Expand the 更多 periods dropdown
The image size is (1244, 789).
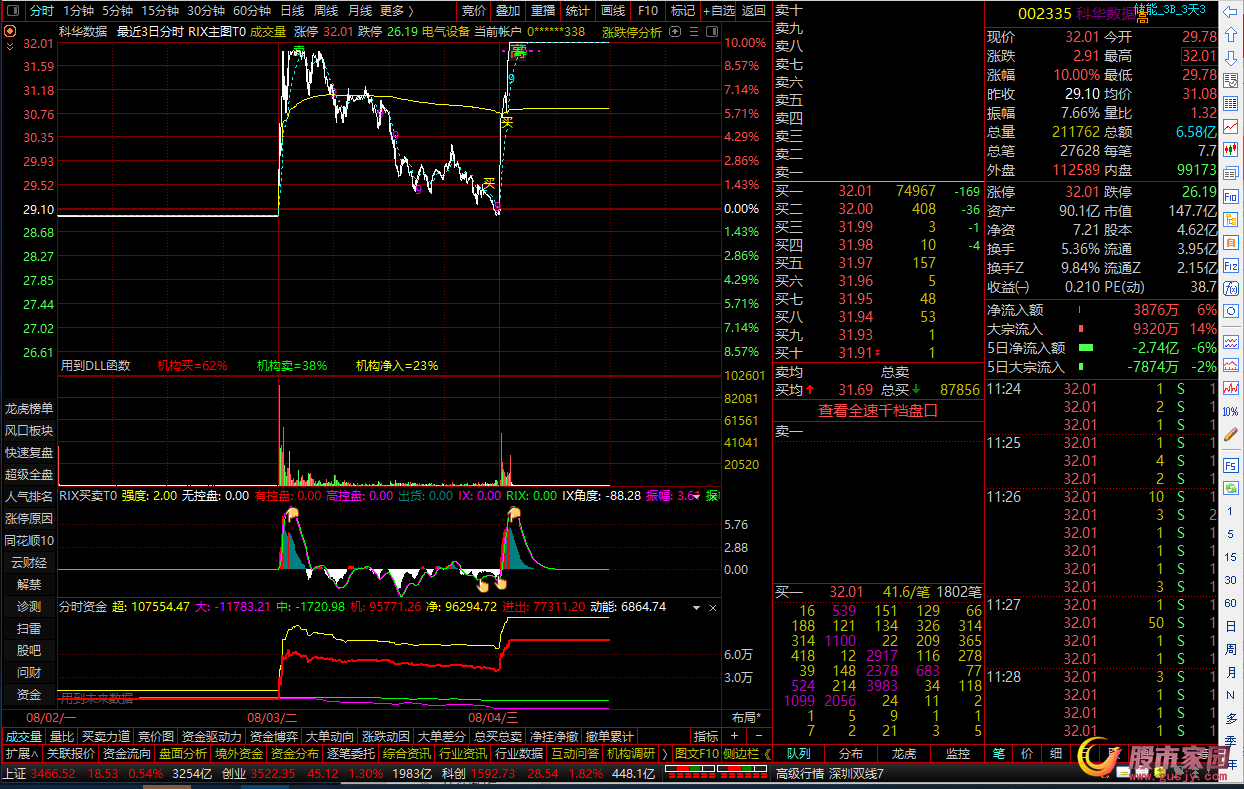point(397,11)
